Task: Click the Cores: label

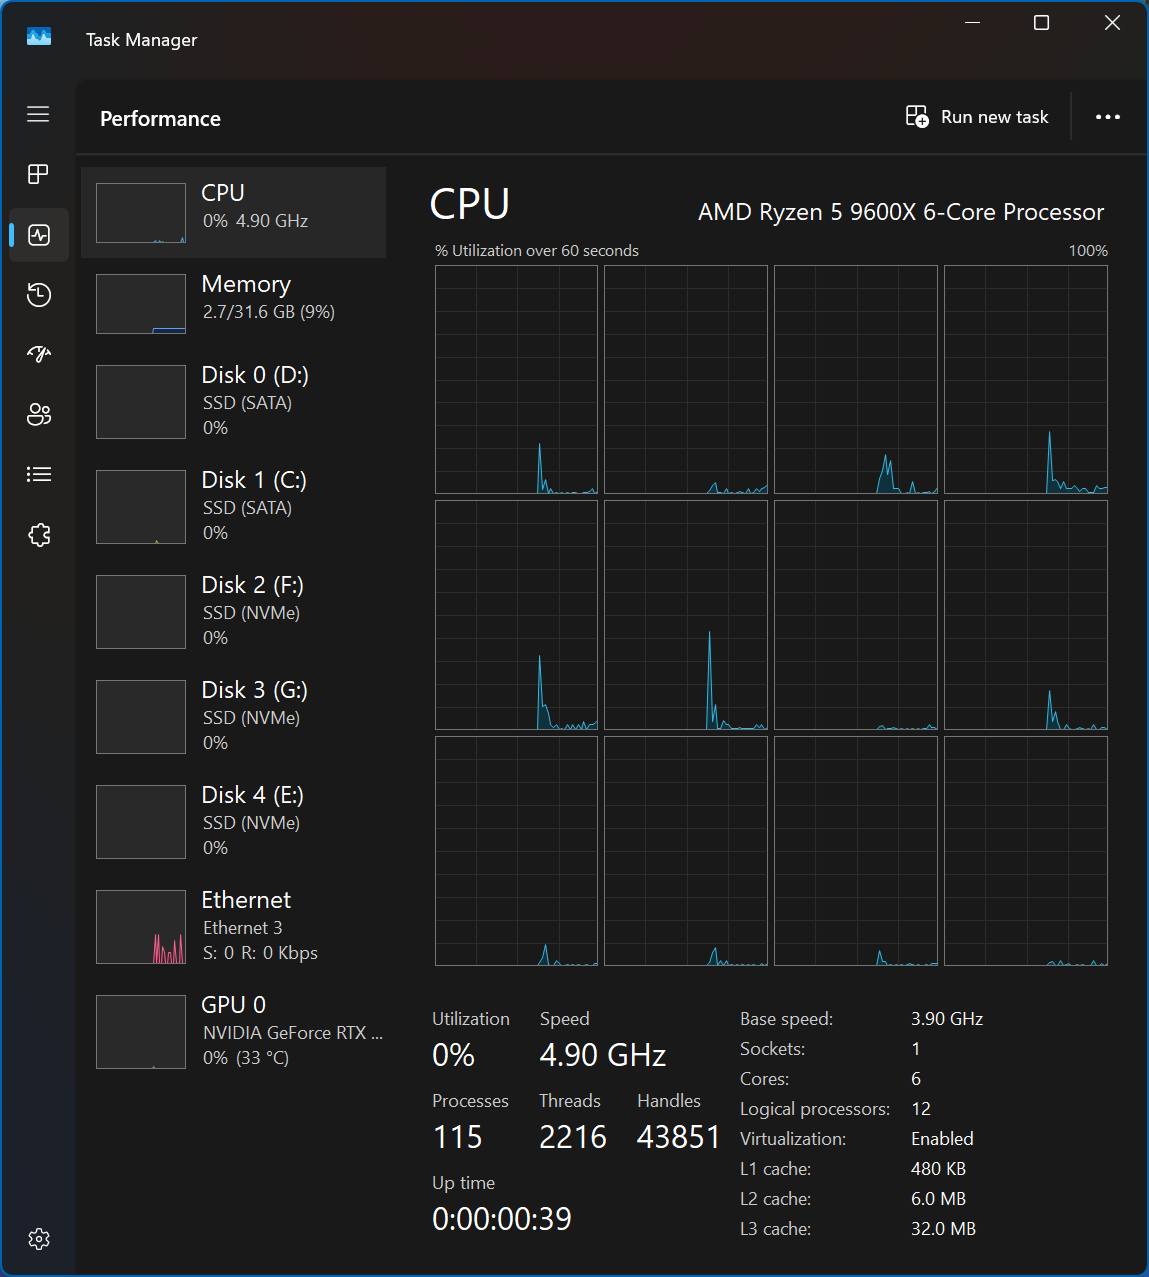Action: pyautogui.click(x=764, y=1079)
